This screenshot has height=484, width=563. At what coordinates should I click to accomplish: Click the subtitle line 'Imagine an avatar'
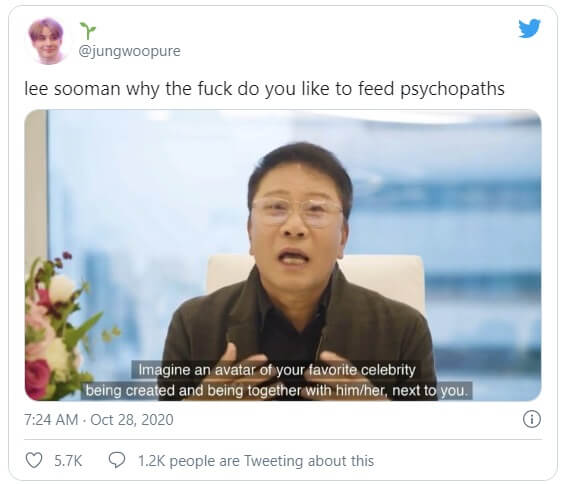click(x=277, y=370)
